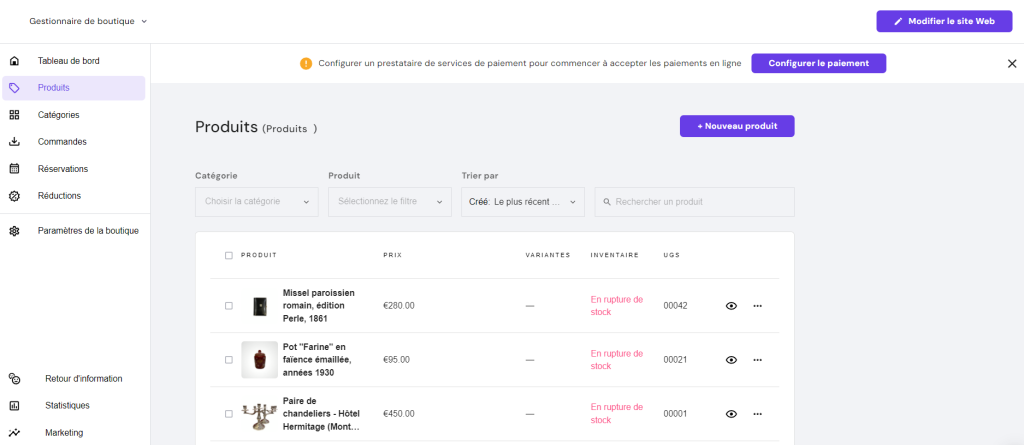Screen dimensions: 1024x445
Task: Open three-dot menu for Missel paroissien romain
Action: pos(757,306)
